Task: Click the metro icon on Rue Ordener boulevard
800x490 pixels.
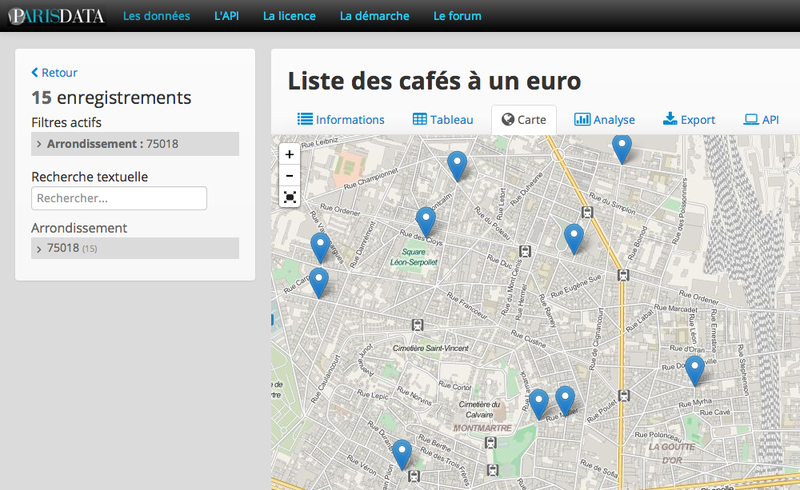Action: pyautogui.click(x=623, y=275)
